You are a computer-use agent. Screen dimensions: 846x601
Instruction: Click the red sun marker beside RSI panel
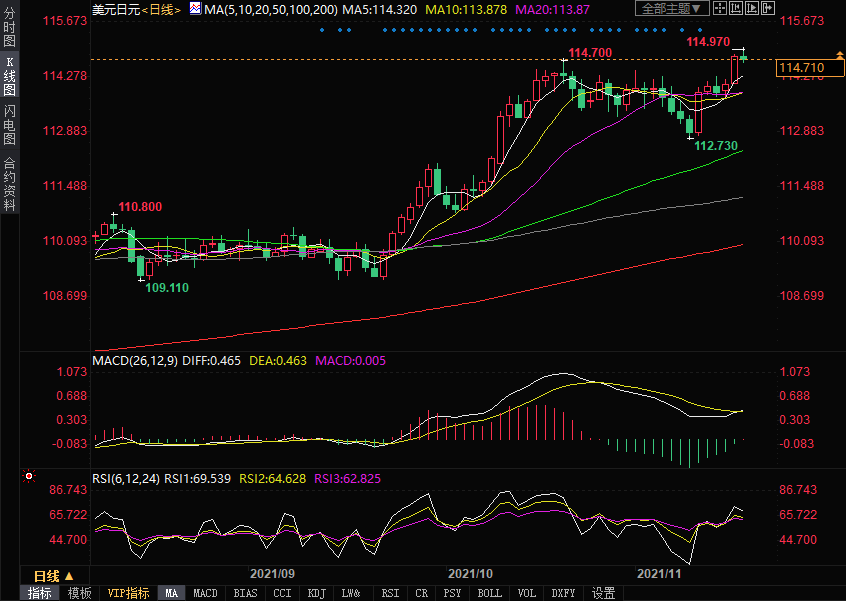[30, 476]
